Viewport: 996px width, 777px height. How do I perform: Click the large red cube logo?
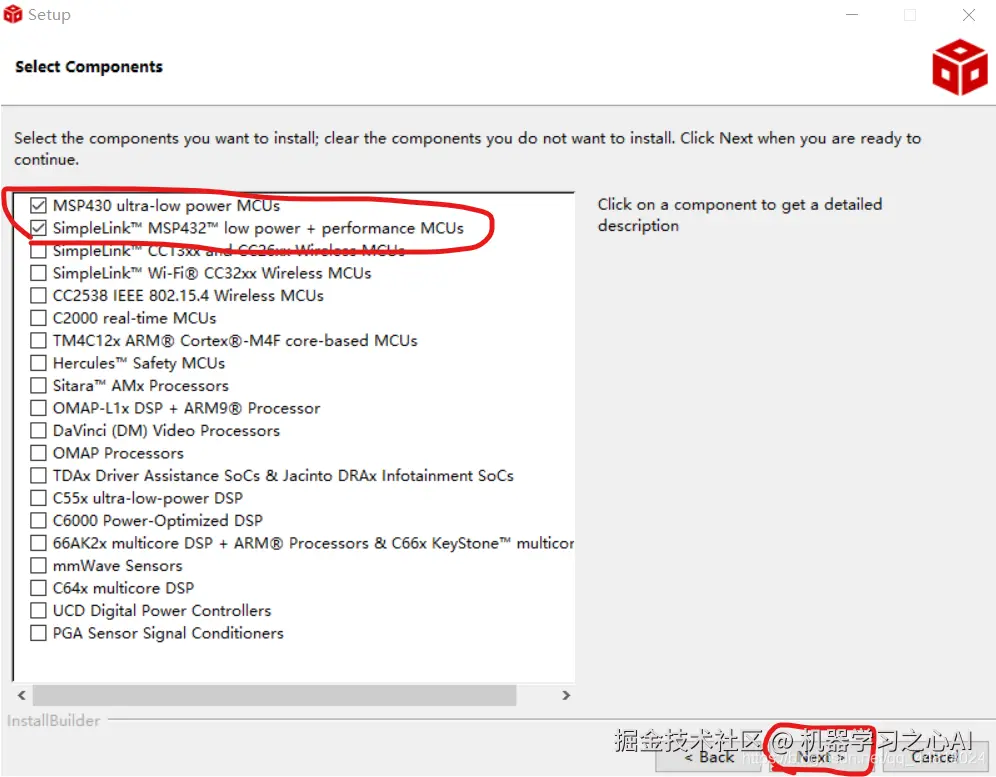coord(960,67)
